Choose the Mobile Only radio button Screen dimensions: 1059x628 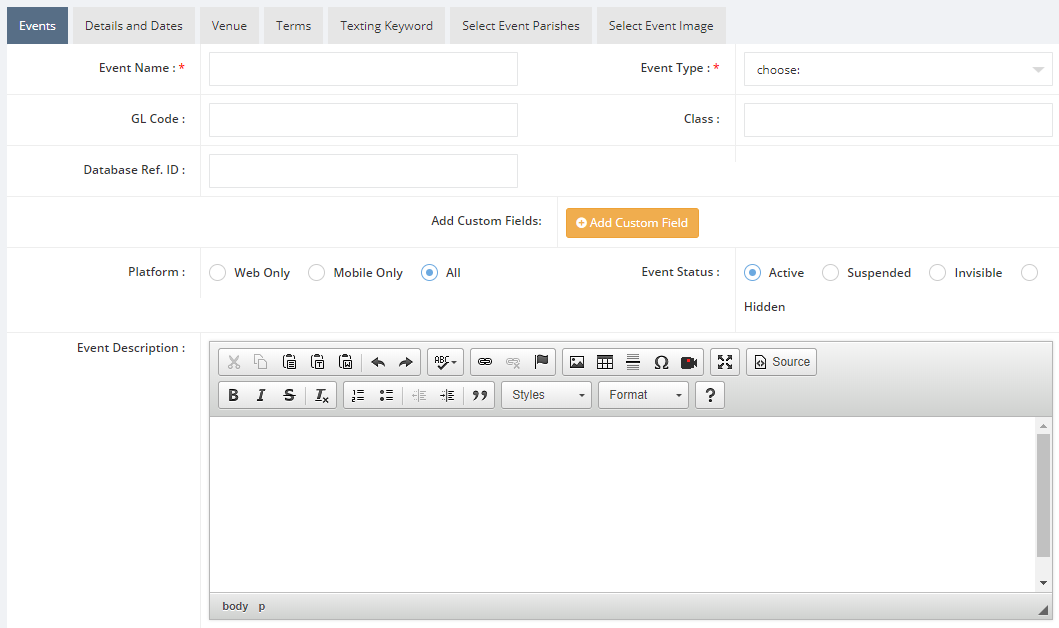pyautogui.click(x=317, y=273)
